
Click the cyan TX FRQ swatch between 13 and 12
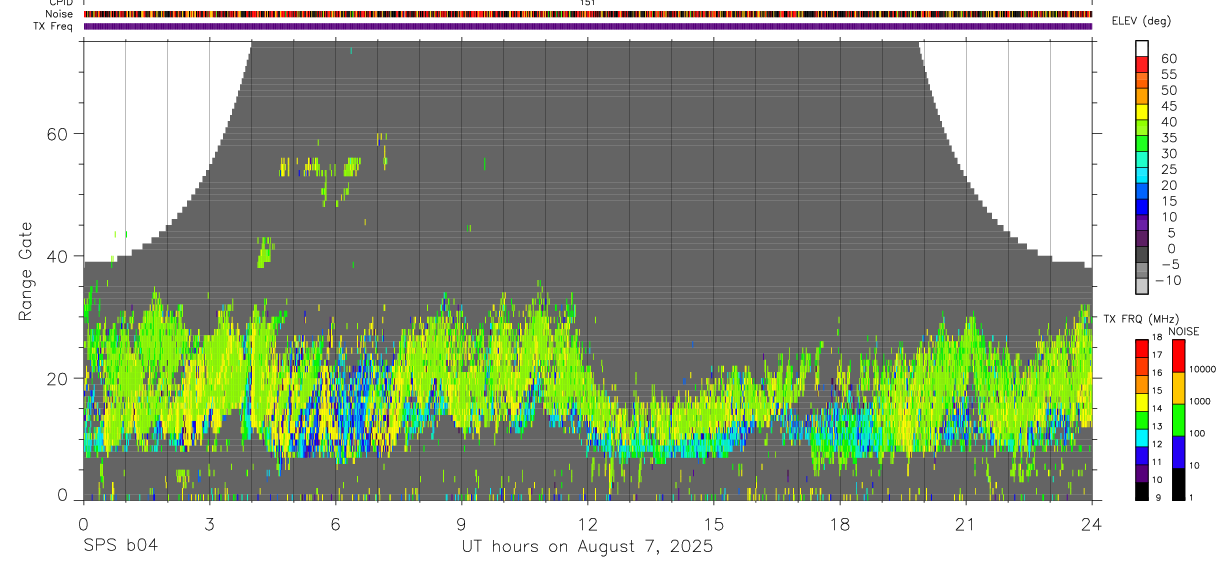tap(1142, 438)
